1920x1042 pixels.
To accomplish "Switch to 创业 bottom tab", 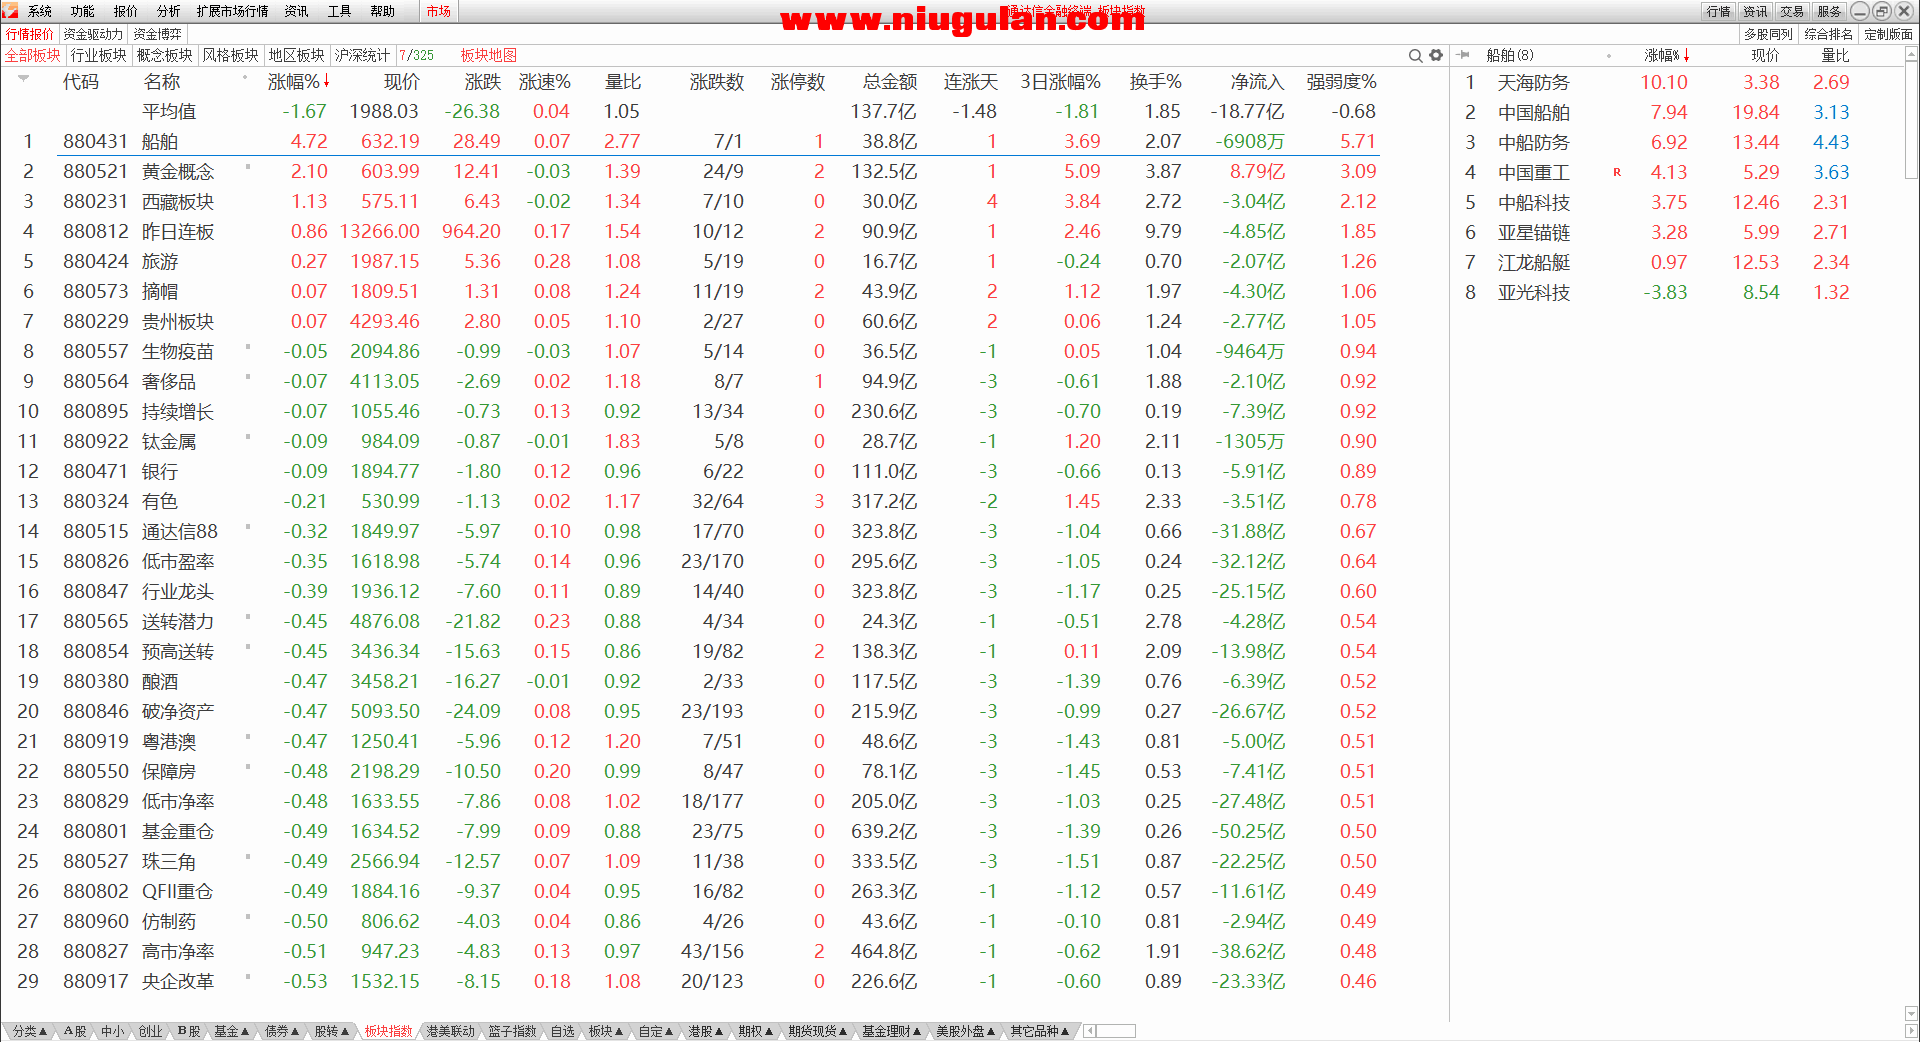I will [x=150, y=1031].
